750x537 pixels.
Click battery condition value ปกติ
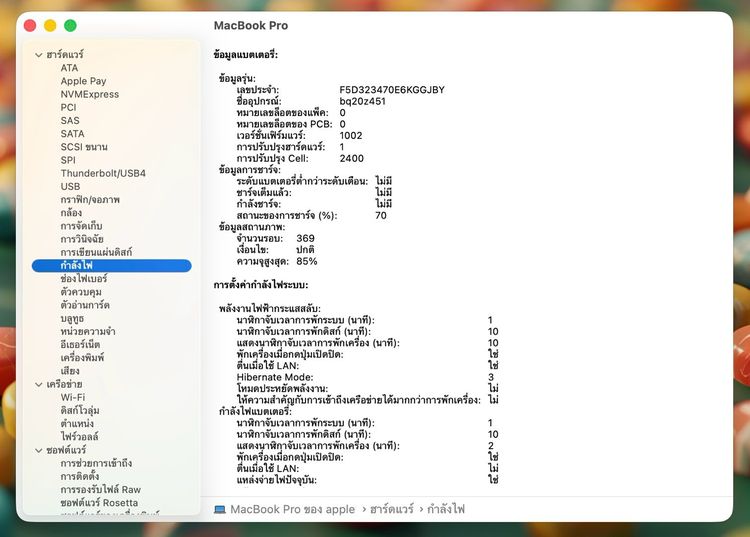(x=305, y=250)
